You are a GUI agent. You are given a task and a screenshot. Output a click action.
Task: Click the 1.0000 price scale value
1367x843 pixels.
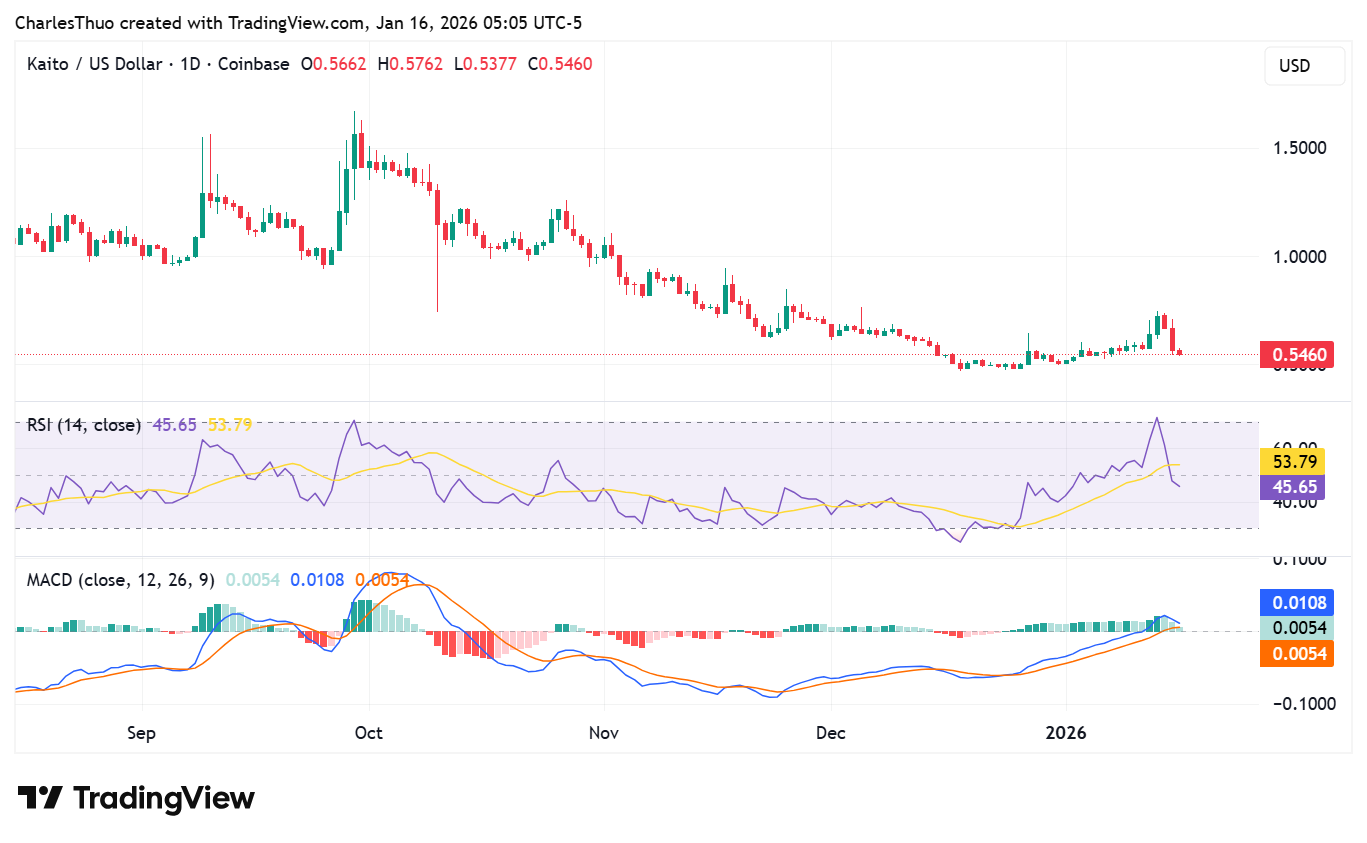click(x=1299, y=257)
